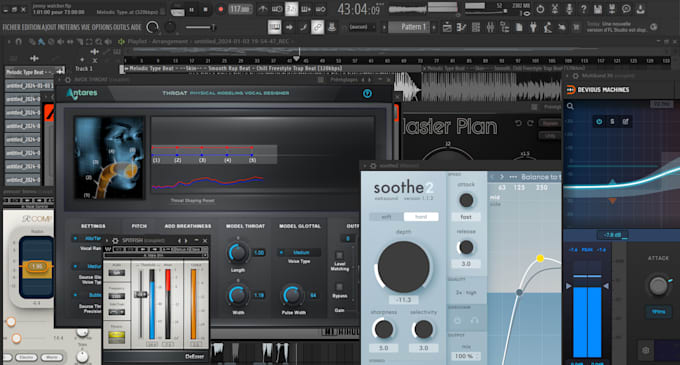Screen dimensions: 680x365
Task: Click the ATTACK knob in Devious Machines
Action: click(x=658, y=286)
